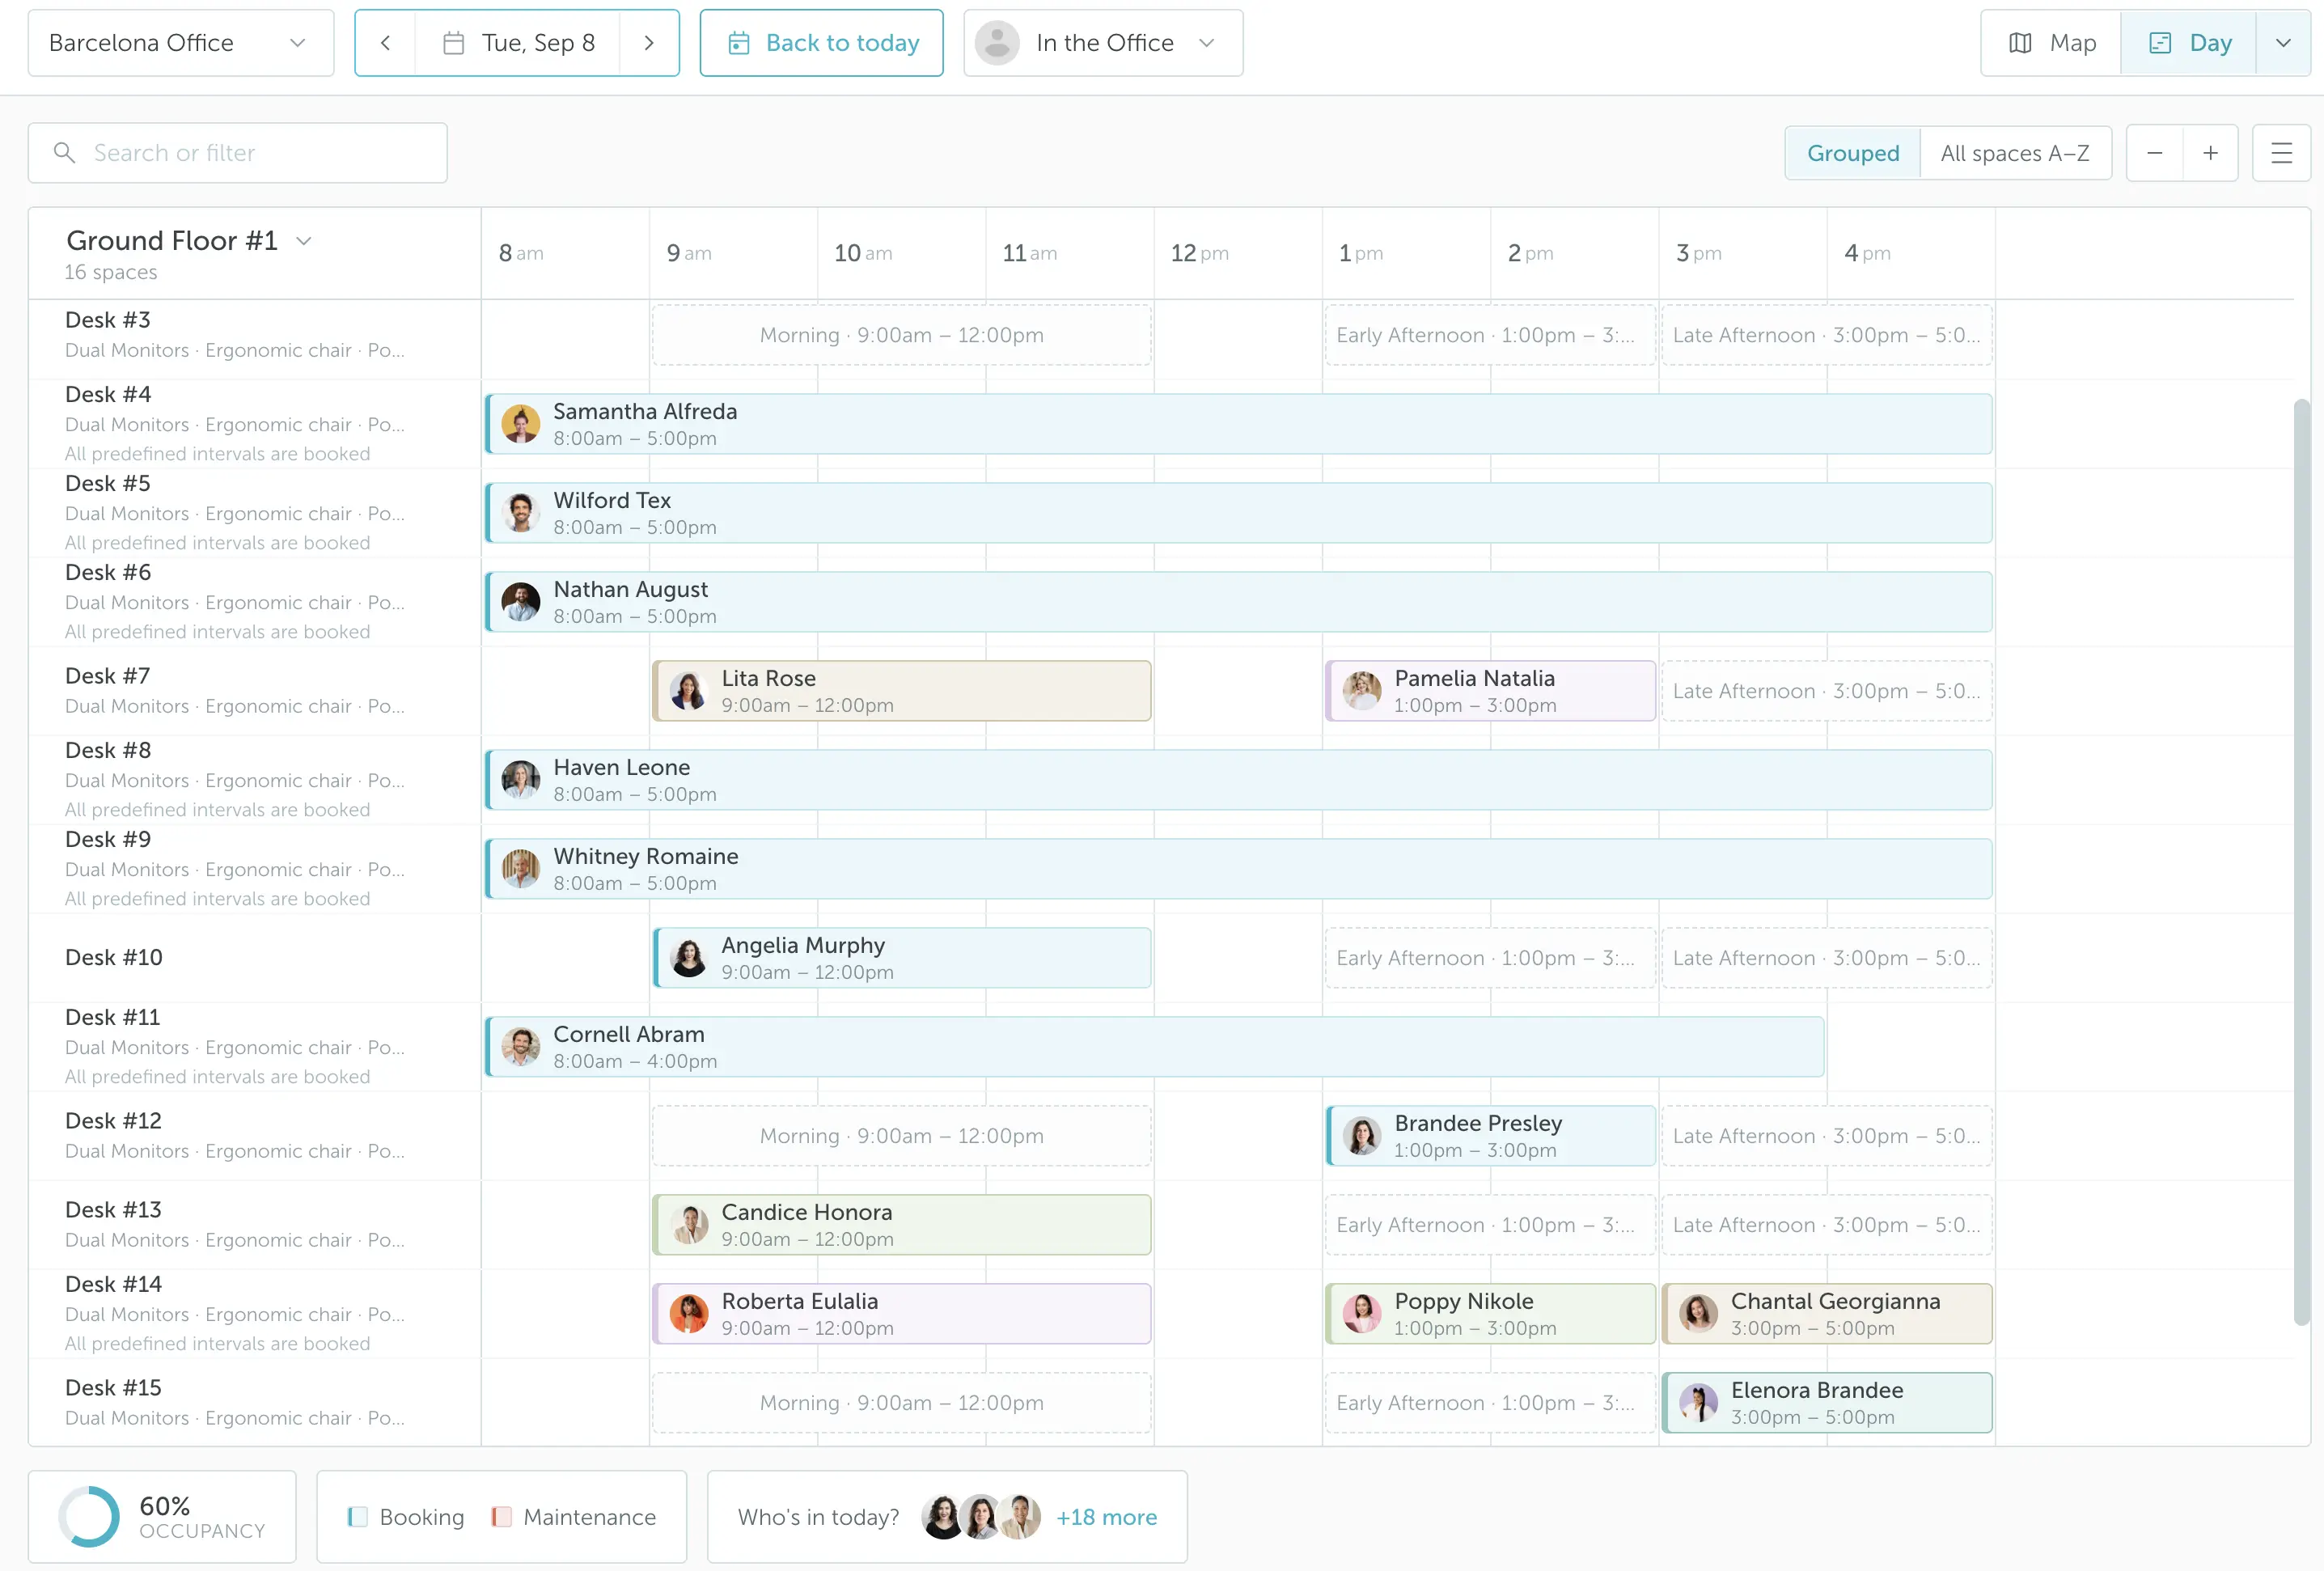Click Samantha Alfreda's avatar on Desk #4
Viewport: 2324px width, 1571px height.
pyautogui.click(x=521, y=424)
